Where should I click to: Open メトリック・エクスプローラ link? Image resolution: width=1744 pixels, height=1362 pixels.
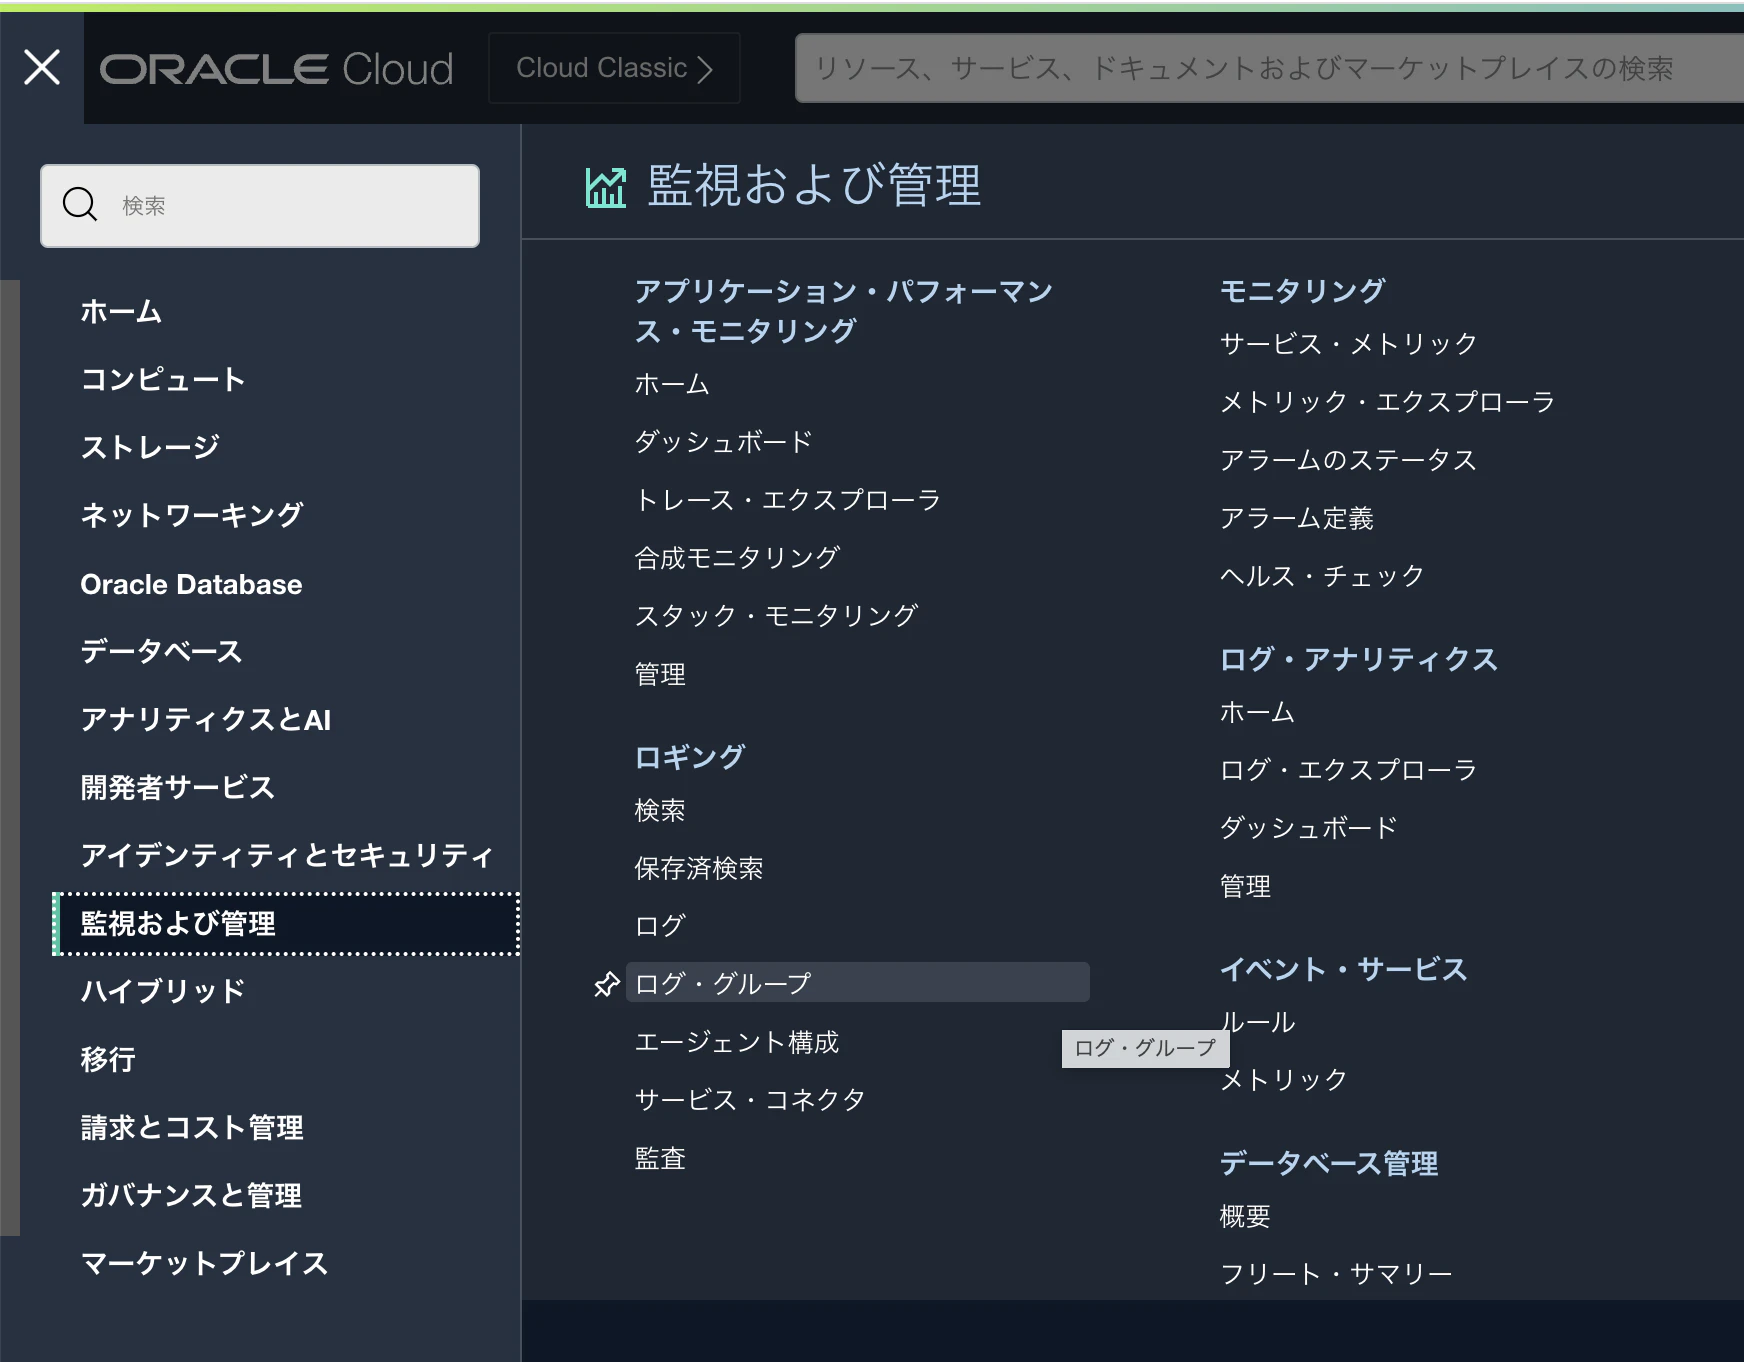(1387, 402)
